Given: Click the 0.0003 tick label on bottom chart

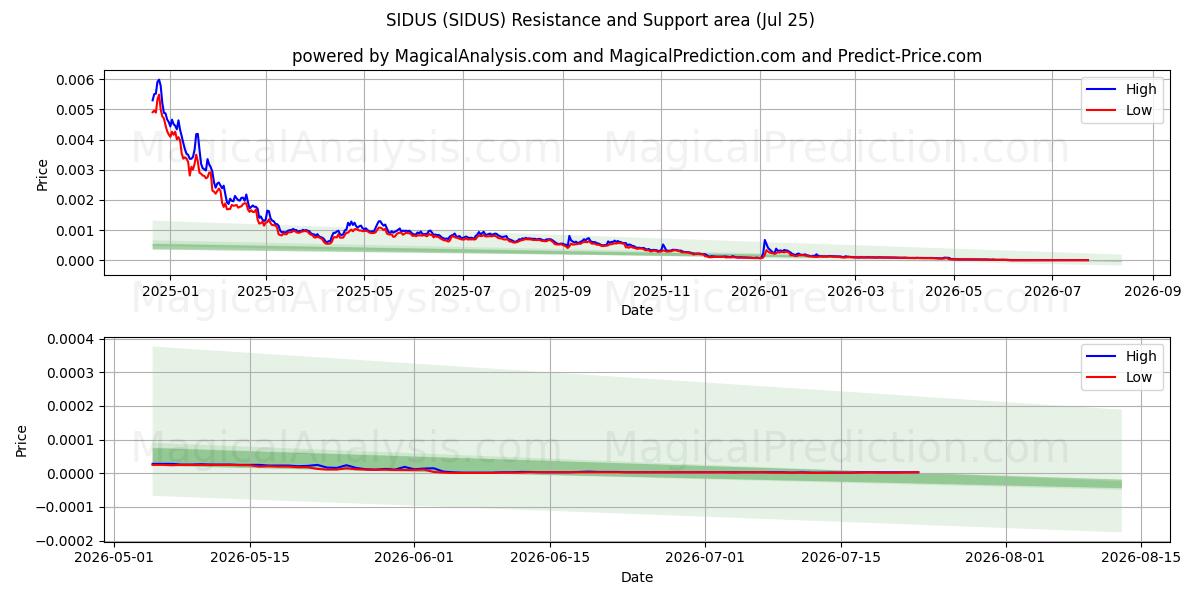Looking at the screenshot, I should (71, 373).
